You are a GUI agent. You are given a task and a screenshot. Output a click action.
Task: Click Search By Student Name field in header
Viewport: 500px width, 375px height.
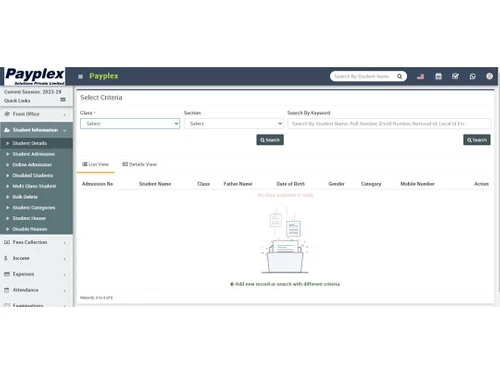coord(363,76)
